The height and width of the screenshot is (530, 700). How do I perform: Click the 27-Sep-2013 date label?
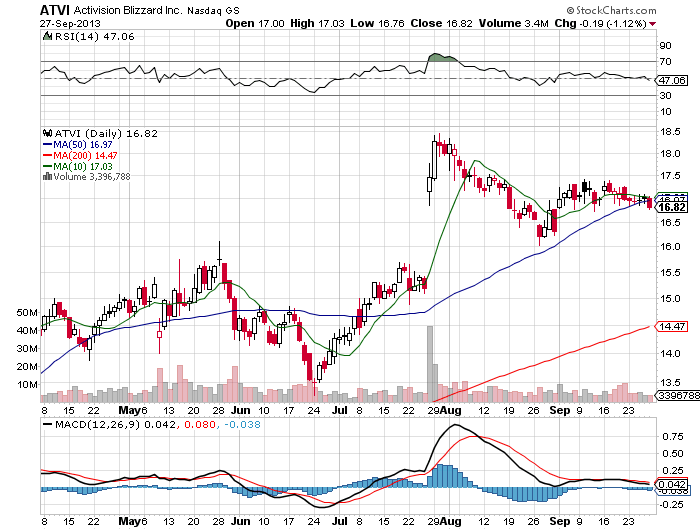click(70, 24)
